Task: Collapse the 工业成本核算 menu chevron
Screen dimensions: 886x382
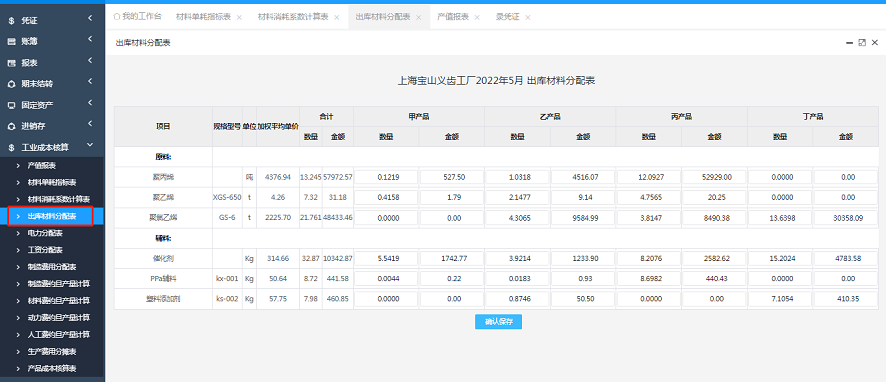Action: [x=90, y=146]
